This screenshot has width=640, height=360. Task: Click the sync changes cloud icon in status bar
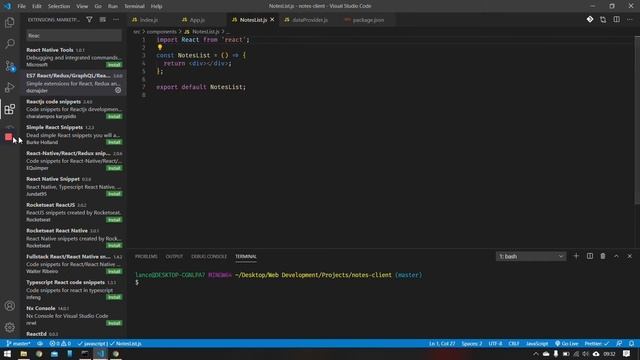(40, 343)
